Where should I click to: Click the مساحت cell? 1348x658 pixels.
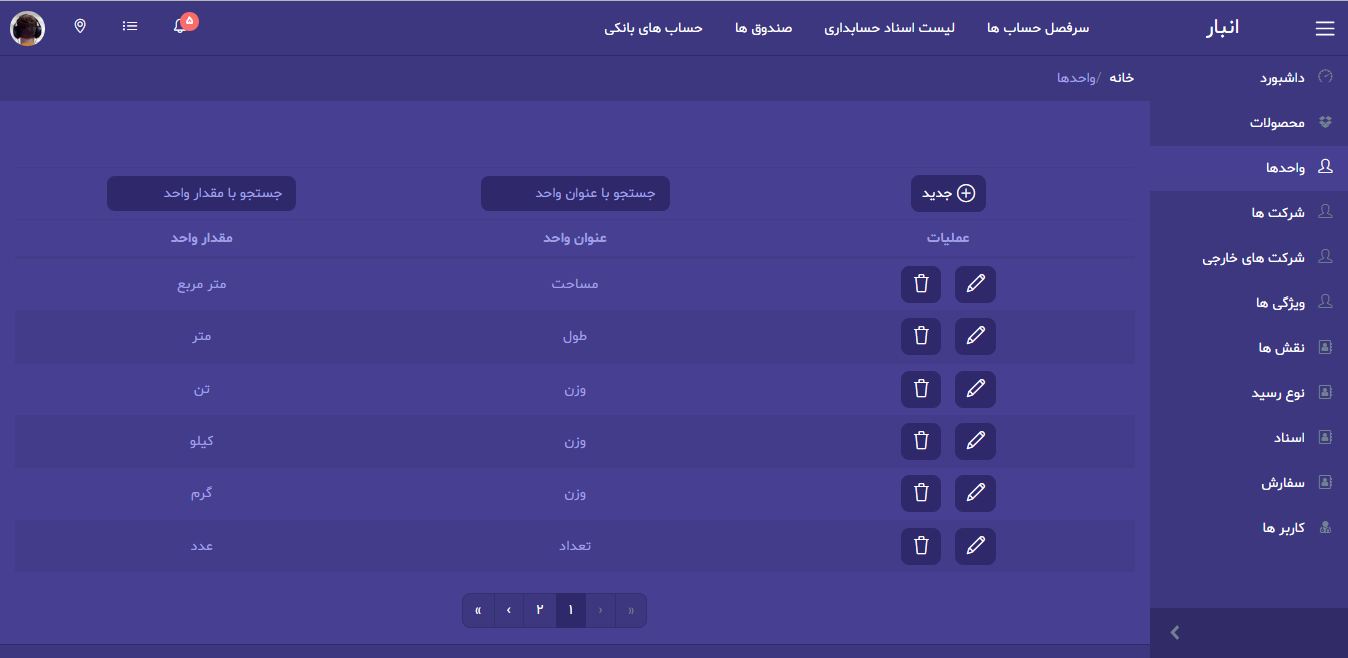pyautogui.click(x=575, y=284)
